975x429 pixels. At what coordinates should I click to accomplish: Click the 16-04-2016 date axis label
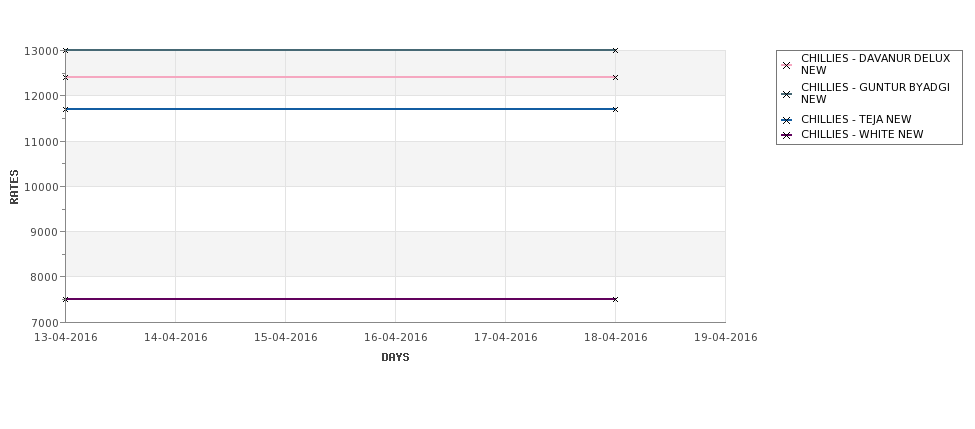tap(395, 337)
